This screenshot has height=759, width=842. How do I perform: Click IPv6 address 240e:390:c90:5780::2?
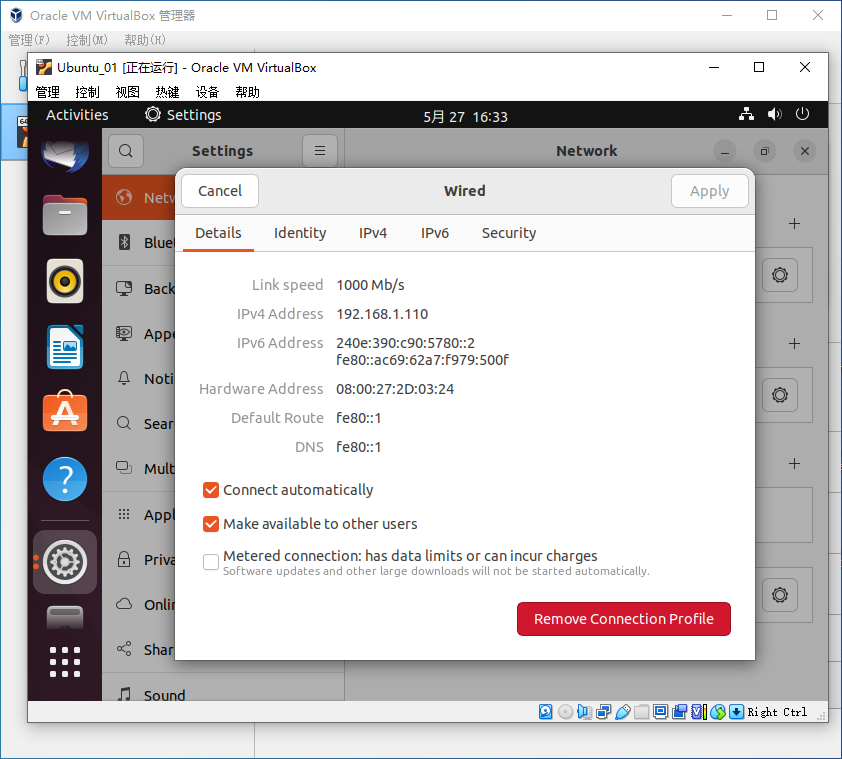405,343
